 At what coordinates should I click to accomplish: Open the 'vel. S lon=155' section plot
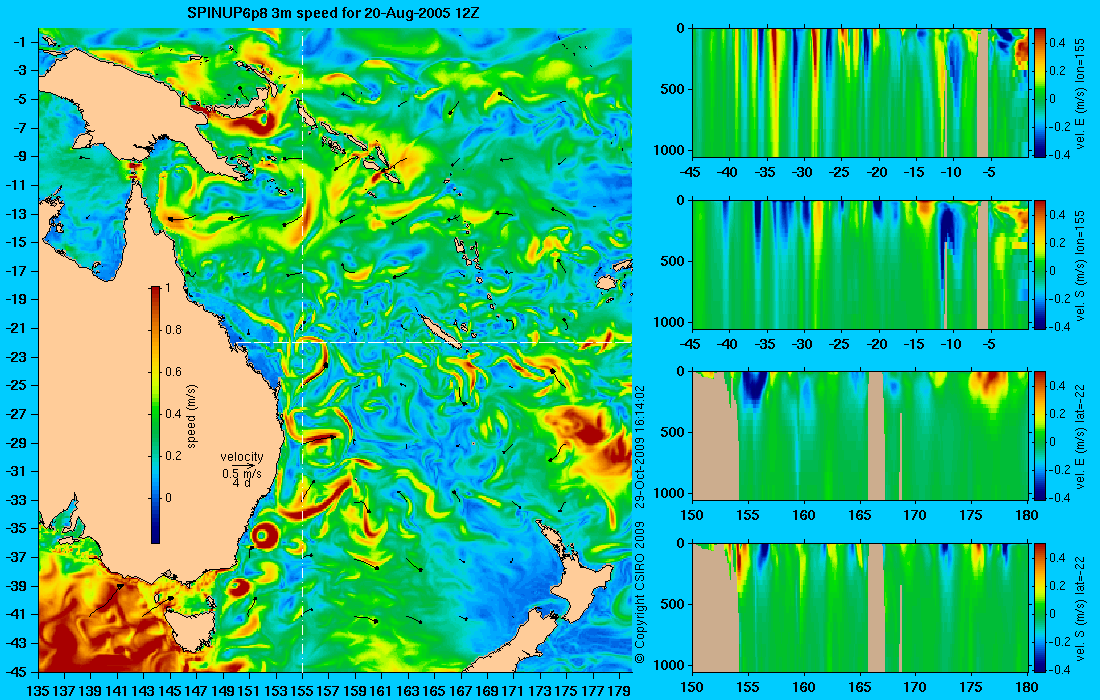860,264
